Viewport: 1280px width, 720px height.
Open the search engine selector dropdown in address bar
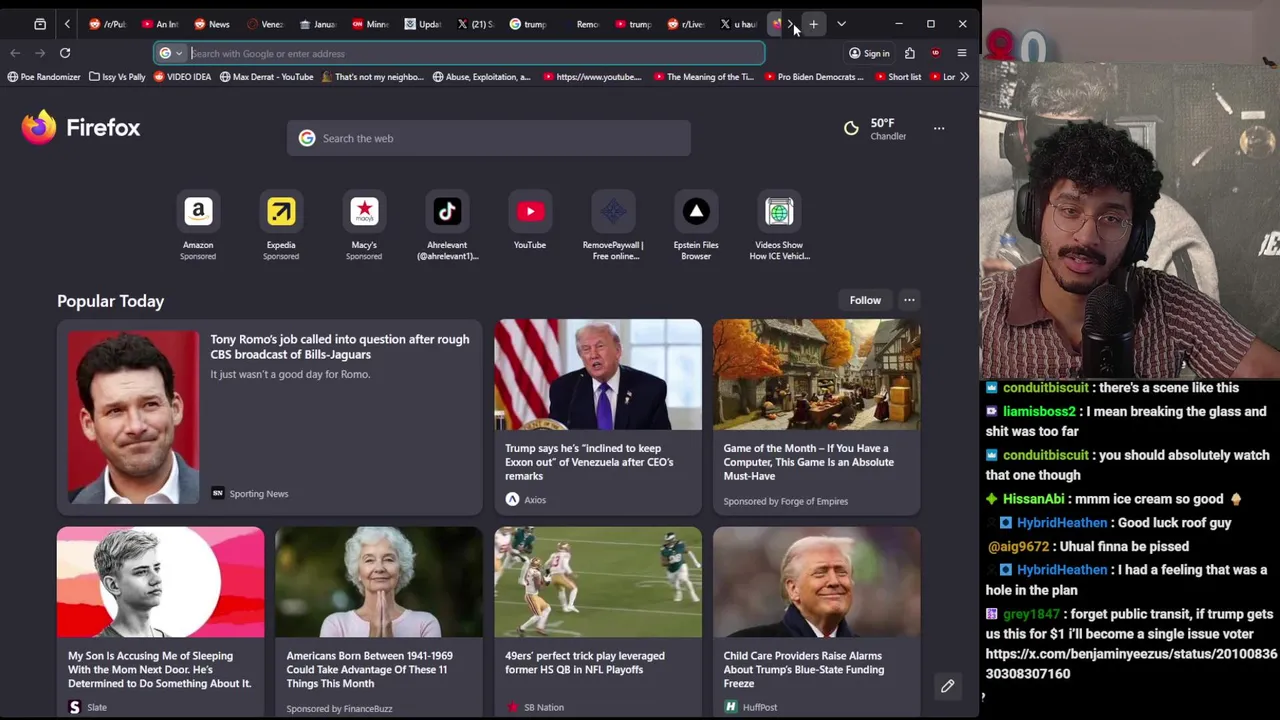[x=171, y=53]
